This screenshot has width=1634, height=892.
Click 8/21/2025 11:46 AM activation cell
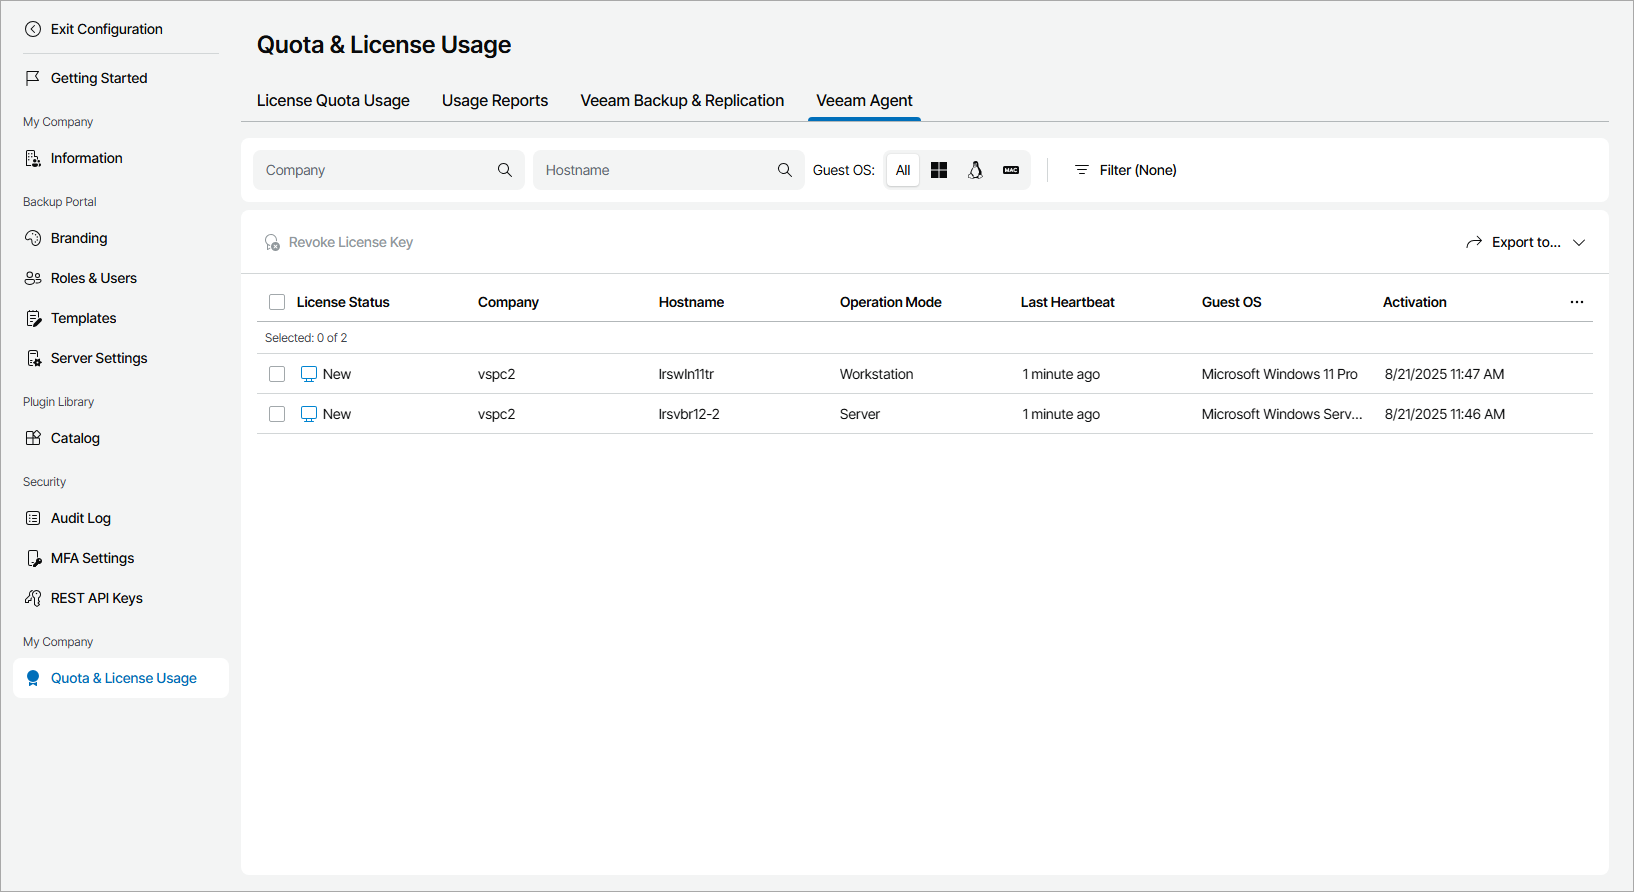click(x=1444, y=414)
